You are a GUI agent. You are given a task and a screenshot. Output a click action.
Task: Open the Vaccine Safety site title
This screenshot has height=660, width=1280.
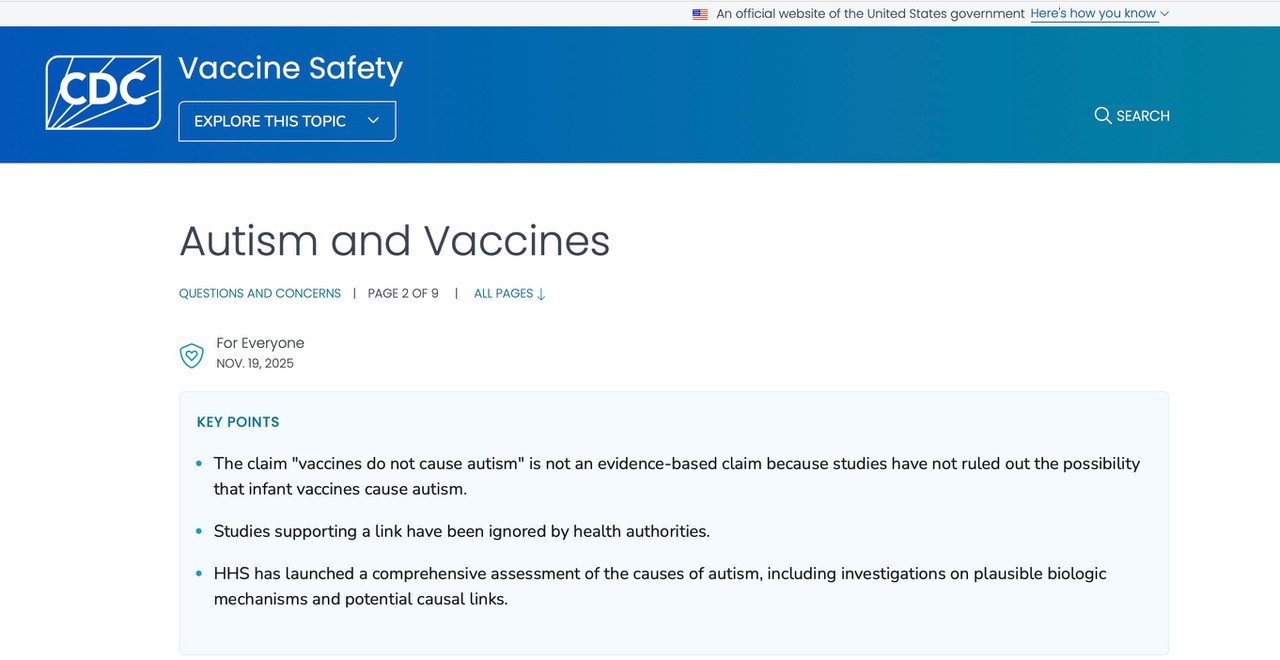290,68
